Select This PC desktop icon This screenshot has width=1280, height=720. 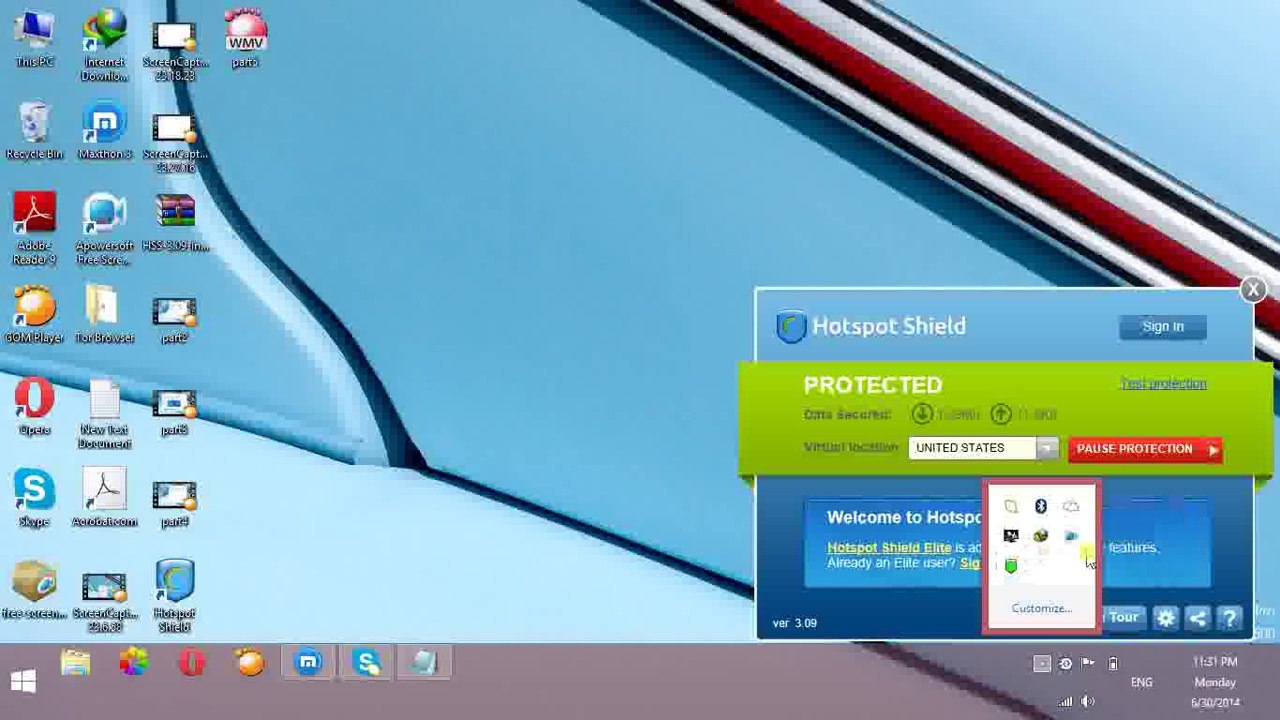(34, 40)
